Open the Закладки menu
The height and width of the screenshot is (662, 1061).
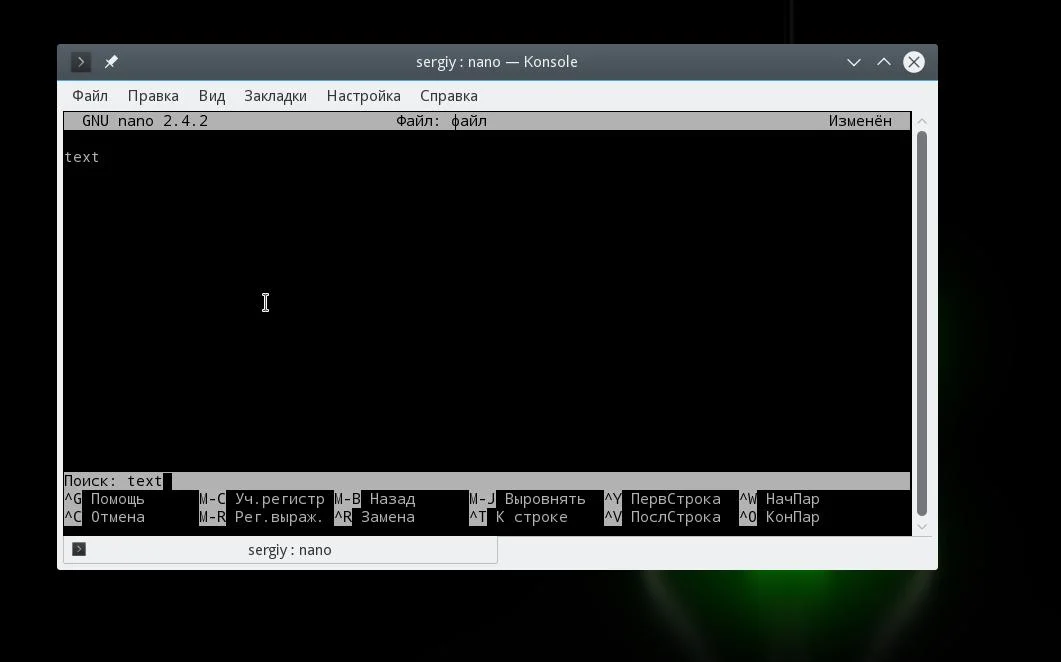point(275,96)
